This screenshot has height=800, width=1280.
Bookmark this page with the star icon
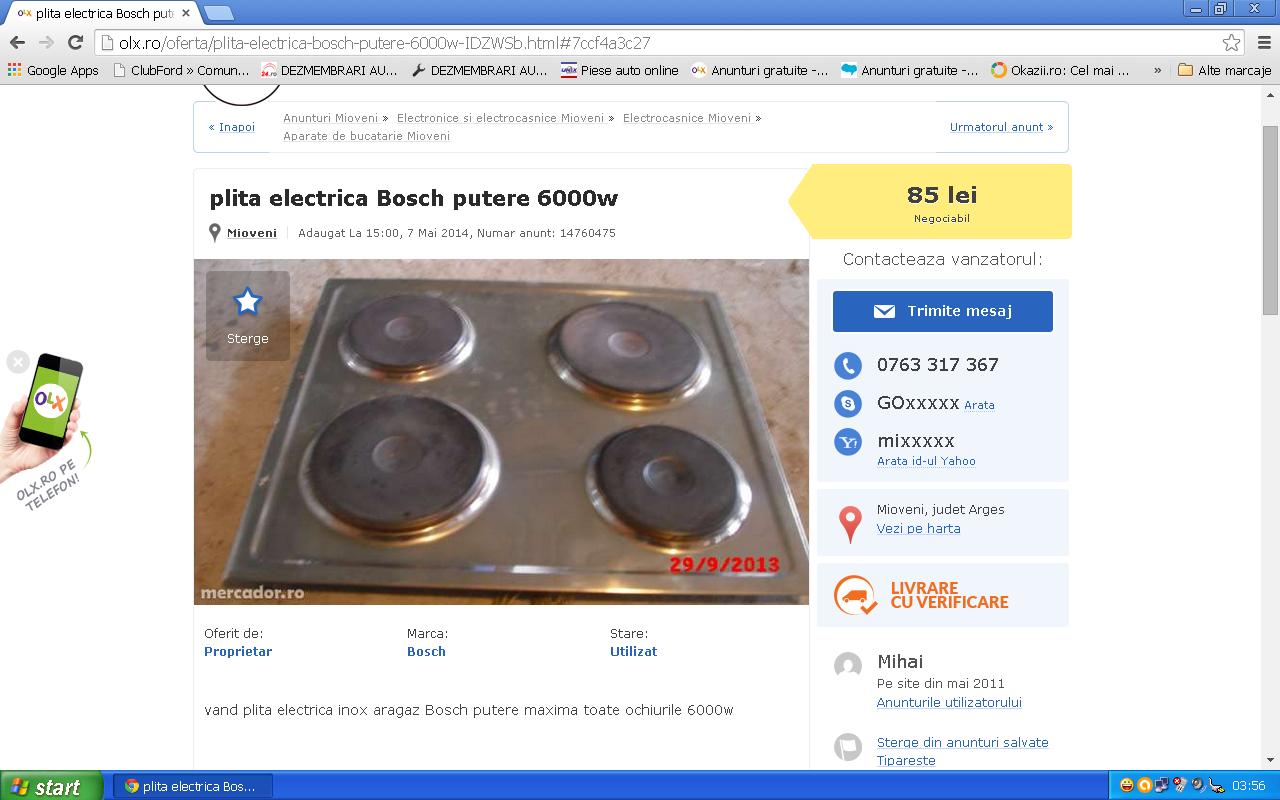[1231, 43]
